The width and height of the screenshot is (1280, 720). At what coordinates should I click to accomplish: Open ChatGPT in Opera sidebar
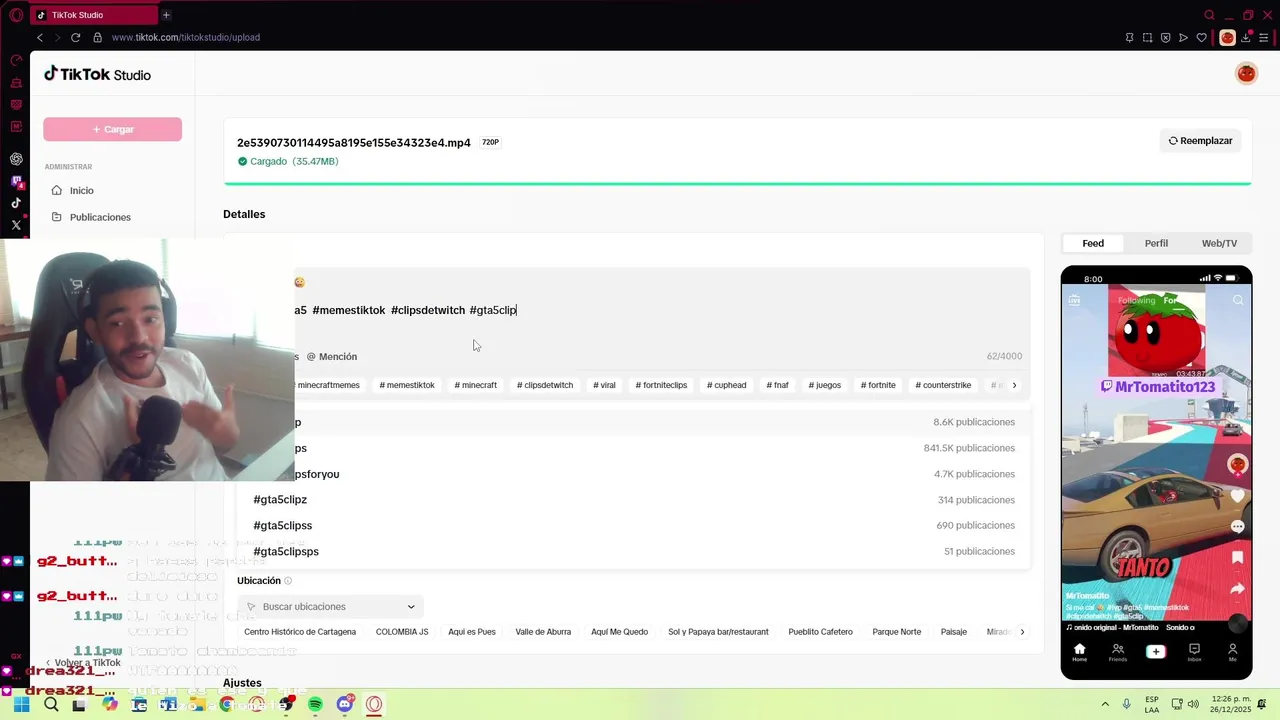pyautogui.click(x=16, y=159)
